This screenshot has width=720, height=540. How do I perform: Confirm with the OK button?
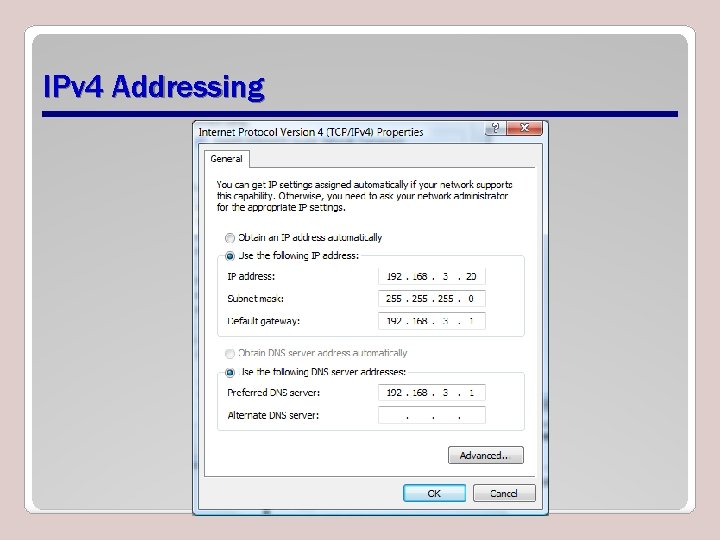[x=434, y=493]
